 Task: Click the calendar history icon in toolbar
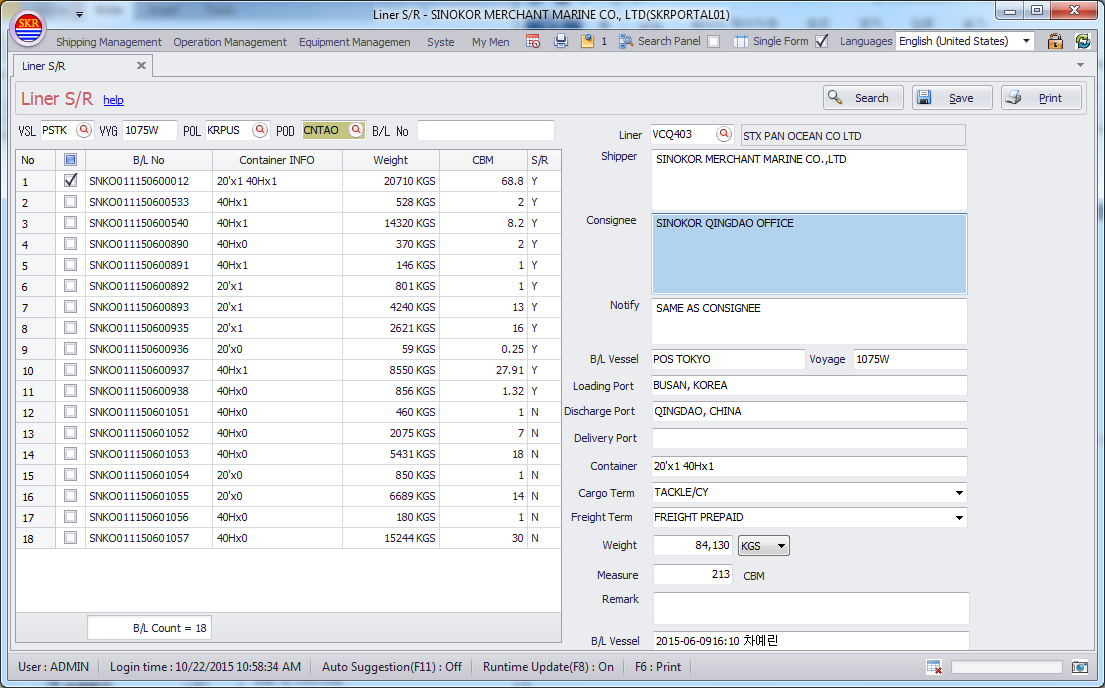pos(533,42)
